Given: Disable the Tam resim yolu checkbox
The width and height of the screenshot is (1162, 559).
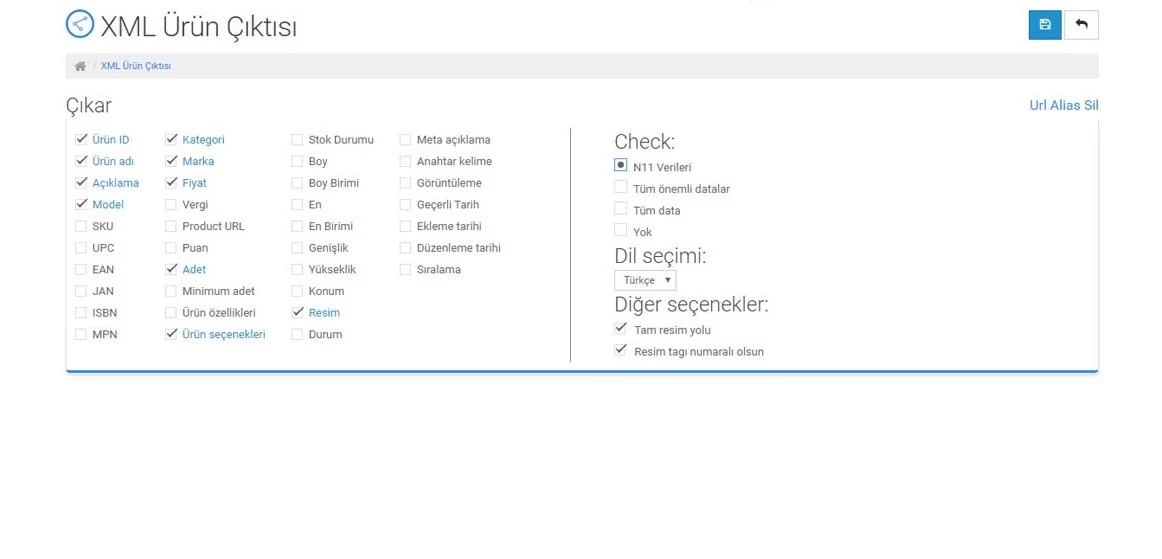Looking at the screenshot, I should click(621, 329).
